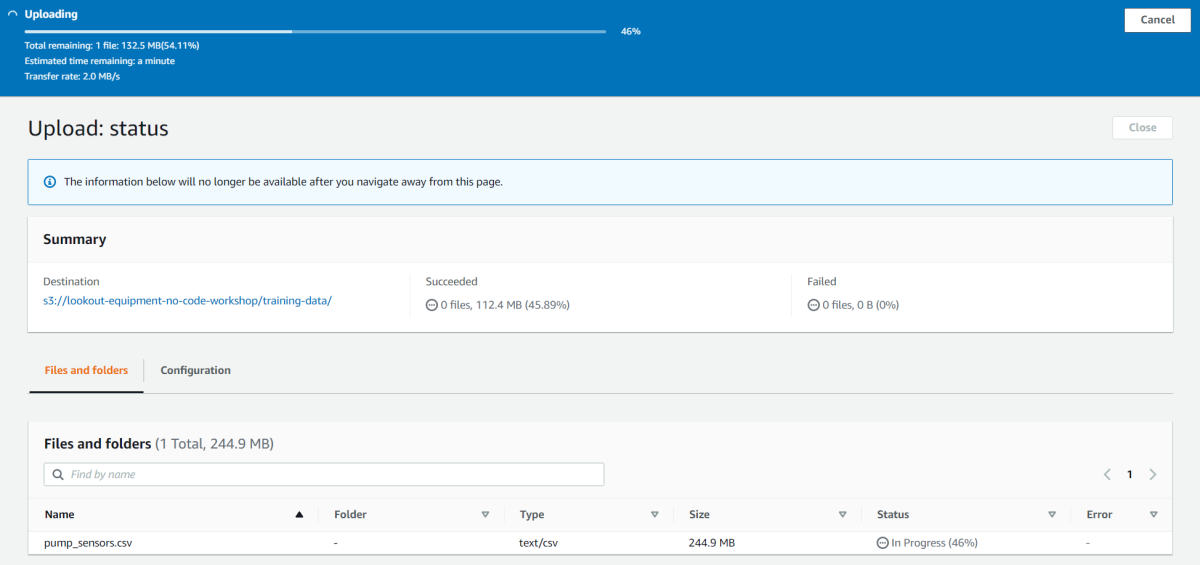Cancel the upload

1157,20
